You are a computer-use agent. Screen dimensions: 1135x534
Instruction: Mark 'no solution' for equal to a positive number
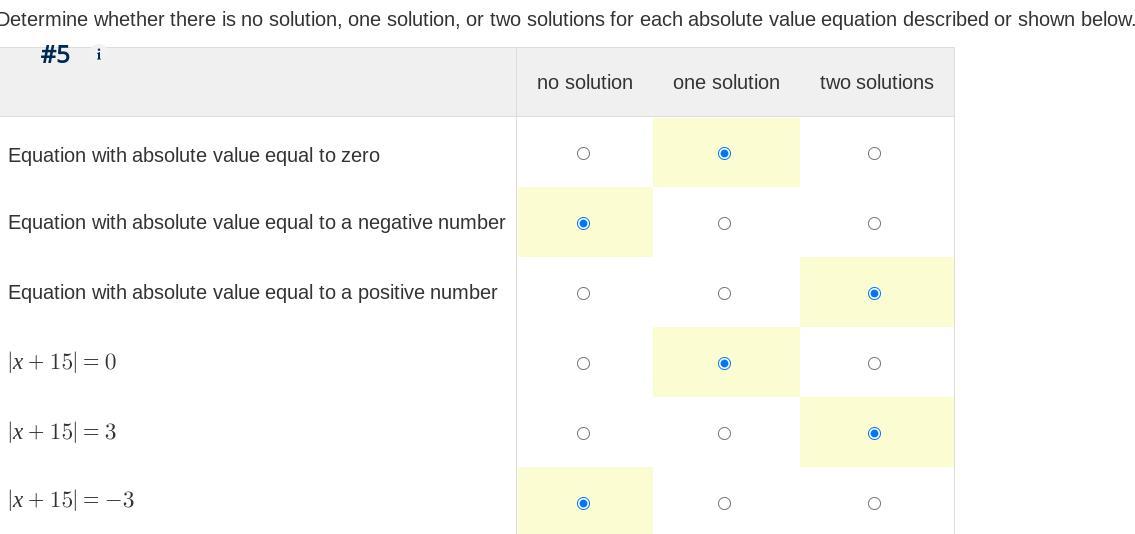(x=584, y=293)
